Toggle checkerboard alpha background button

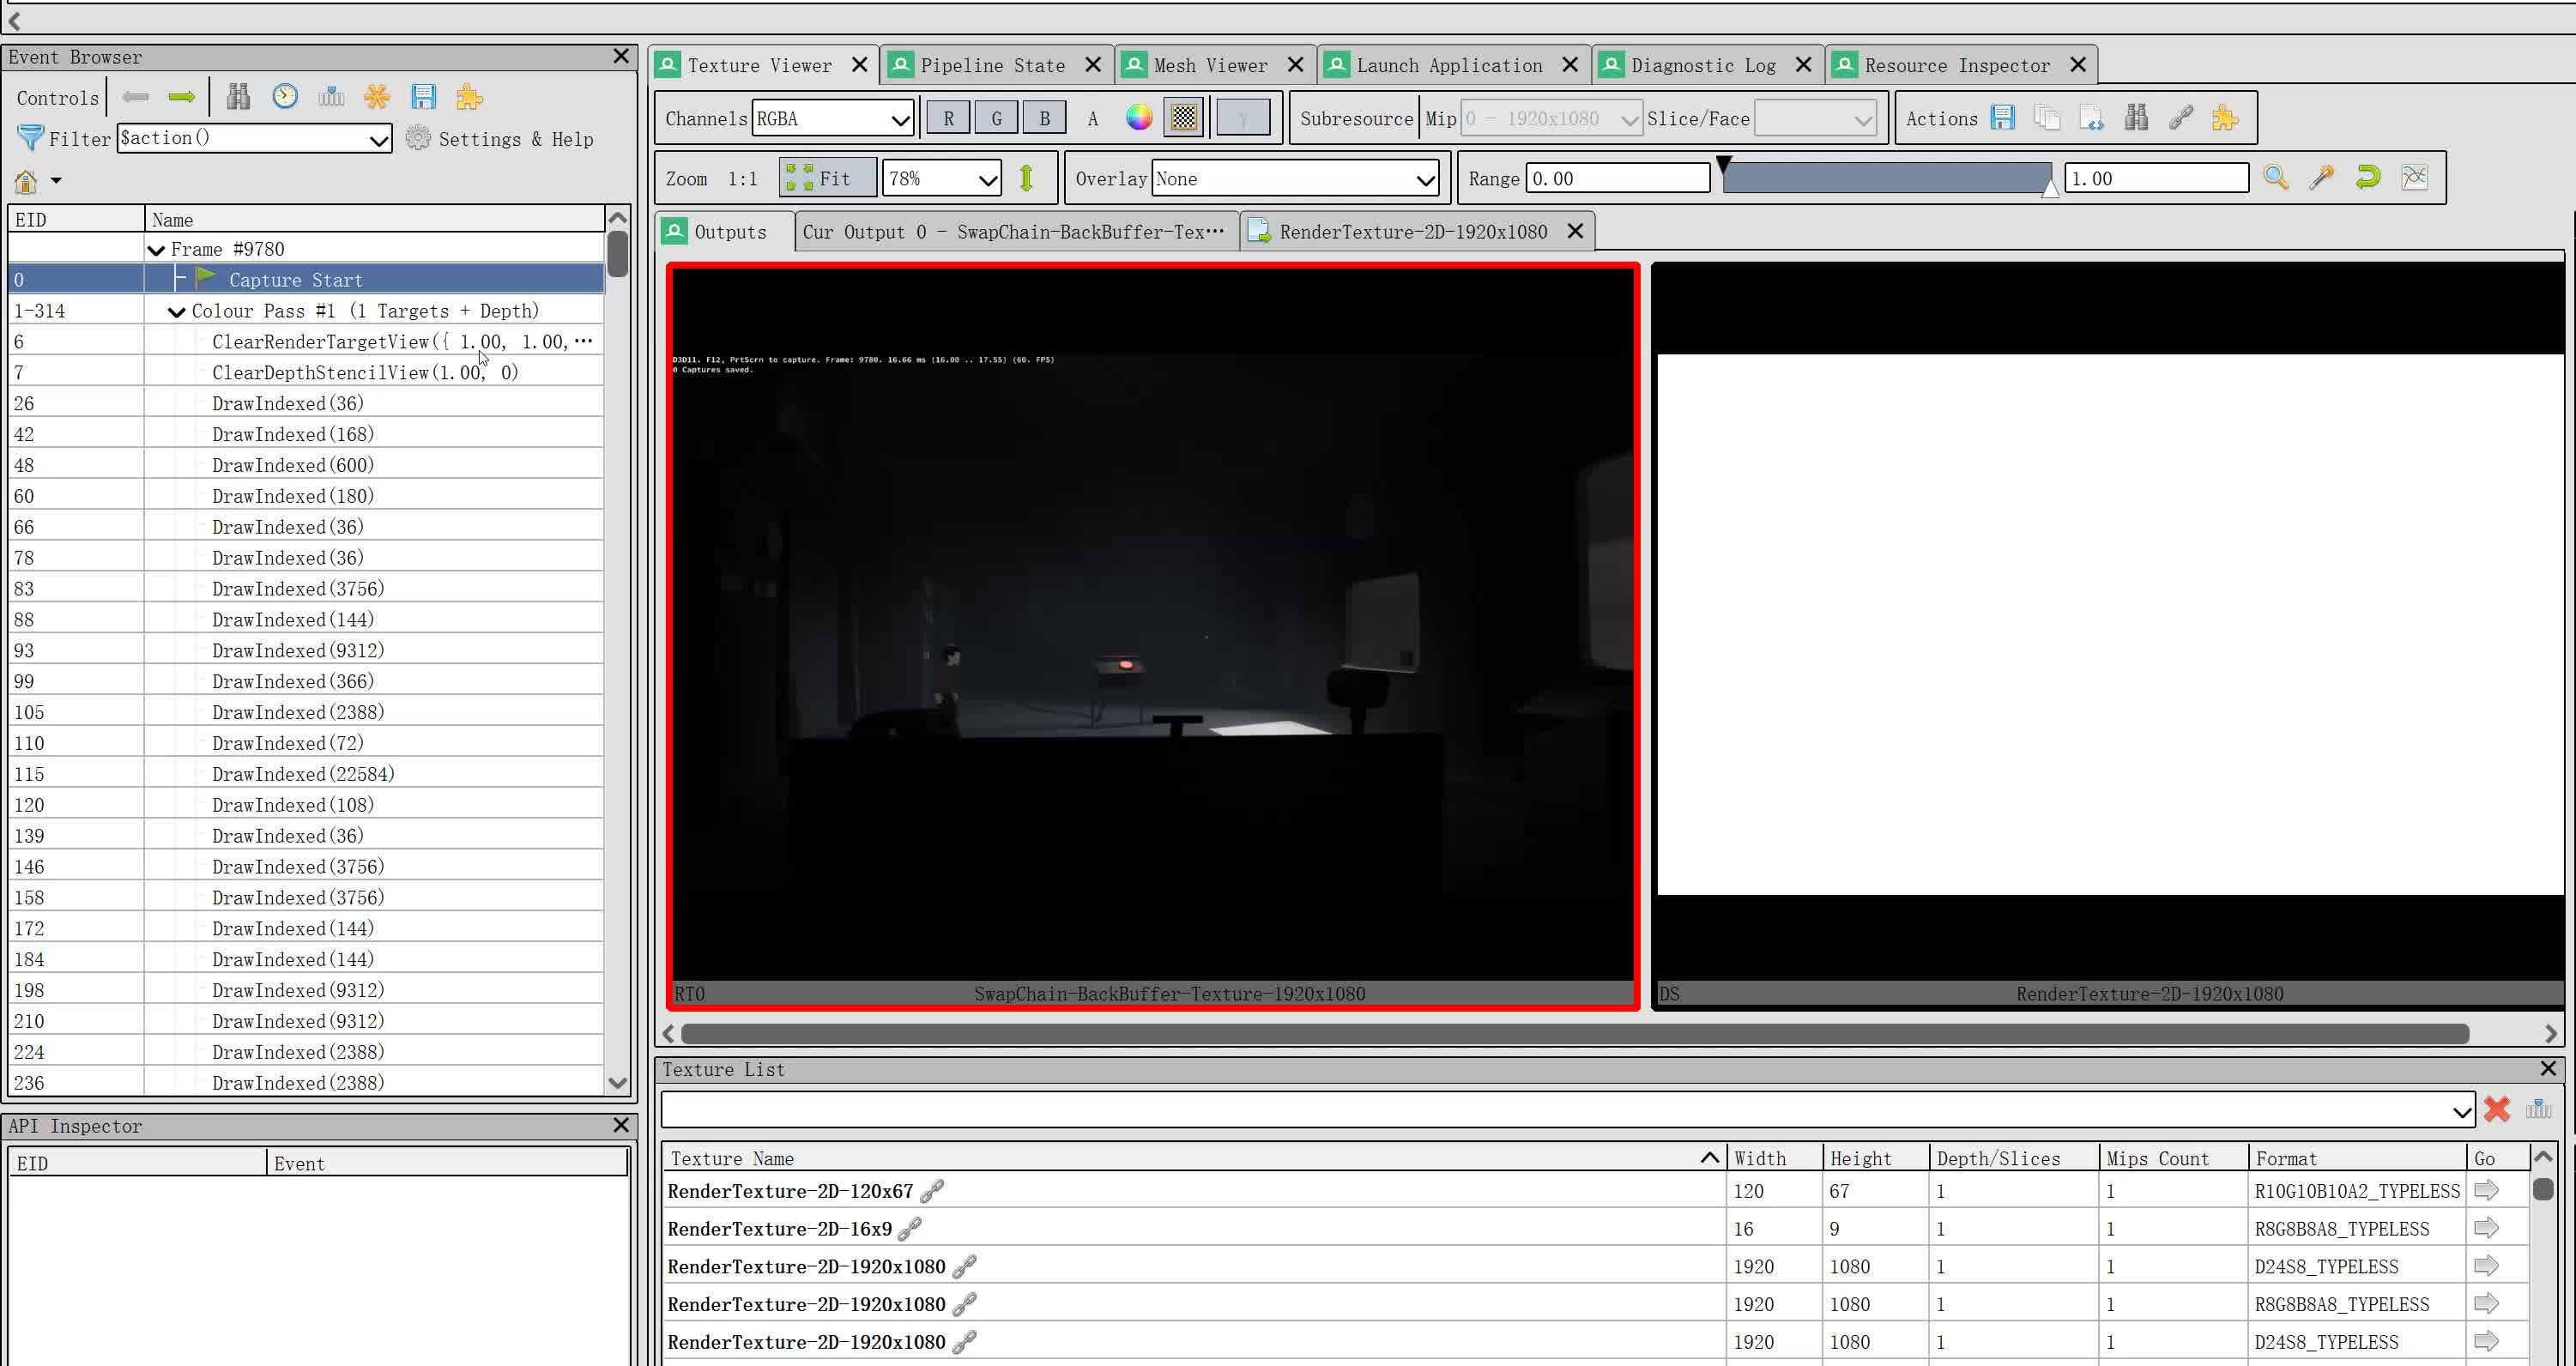pos(1184,118)
